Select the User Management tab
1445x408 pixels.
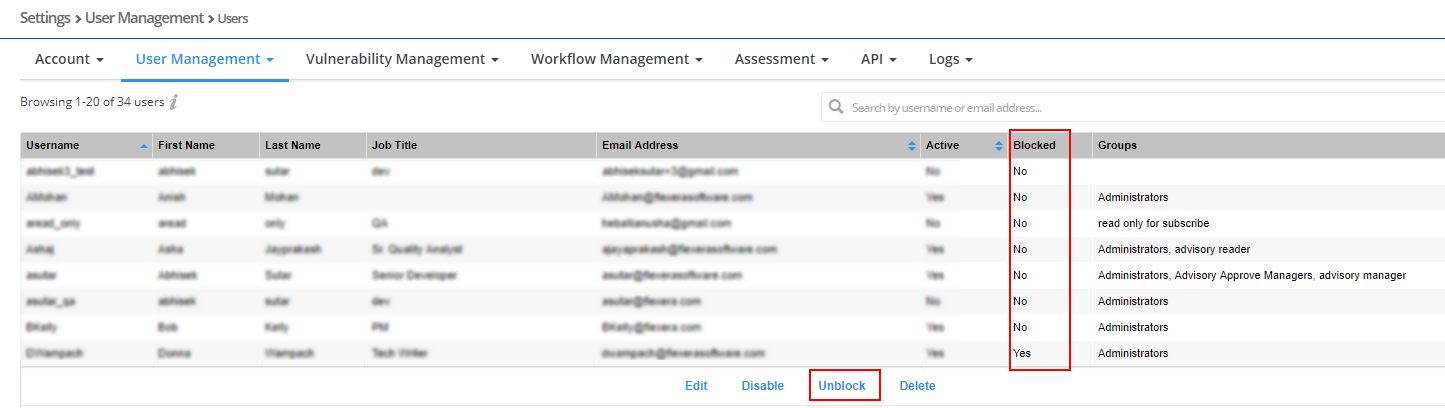point(204,59)
